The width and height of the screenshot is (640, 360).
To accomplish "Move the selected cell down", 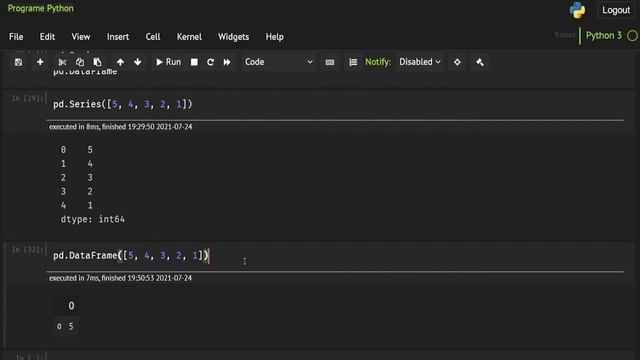I will pyautogui.click(x=138, y=62).
